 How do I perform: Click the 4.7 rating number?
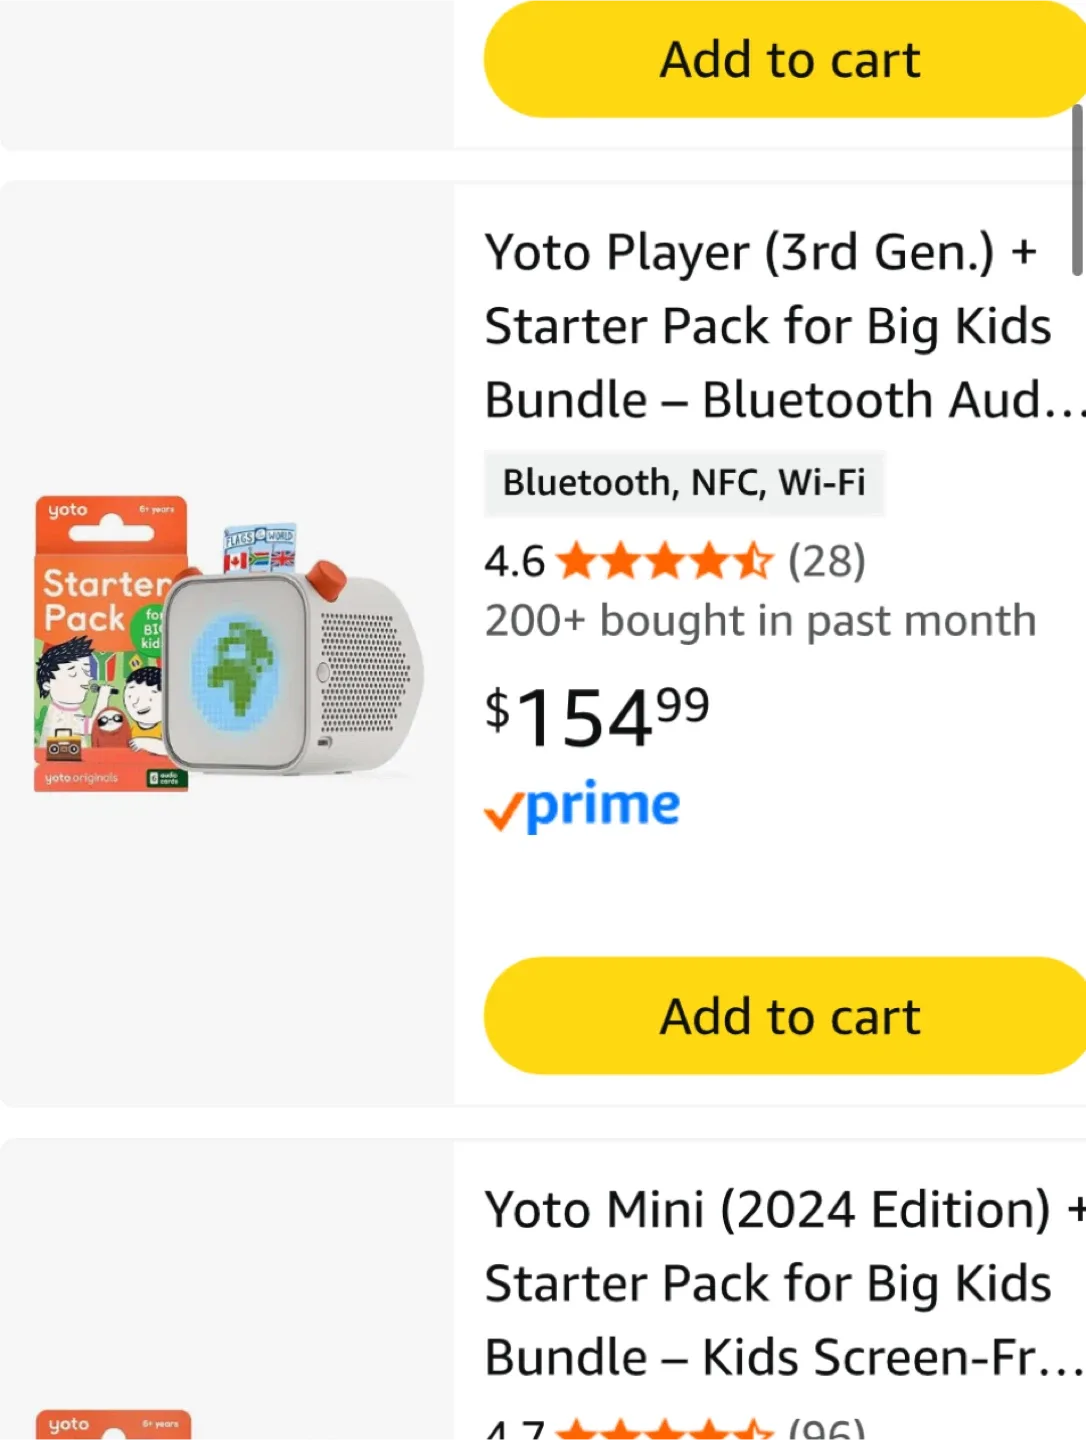click(x=514, y=1430)
